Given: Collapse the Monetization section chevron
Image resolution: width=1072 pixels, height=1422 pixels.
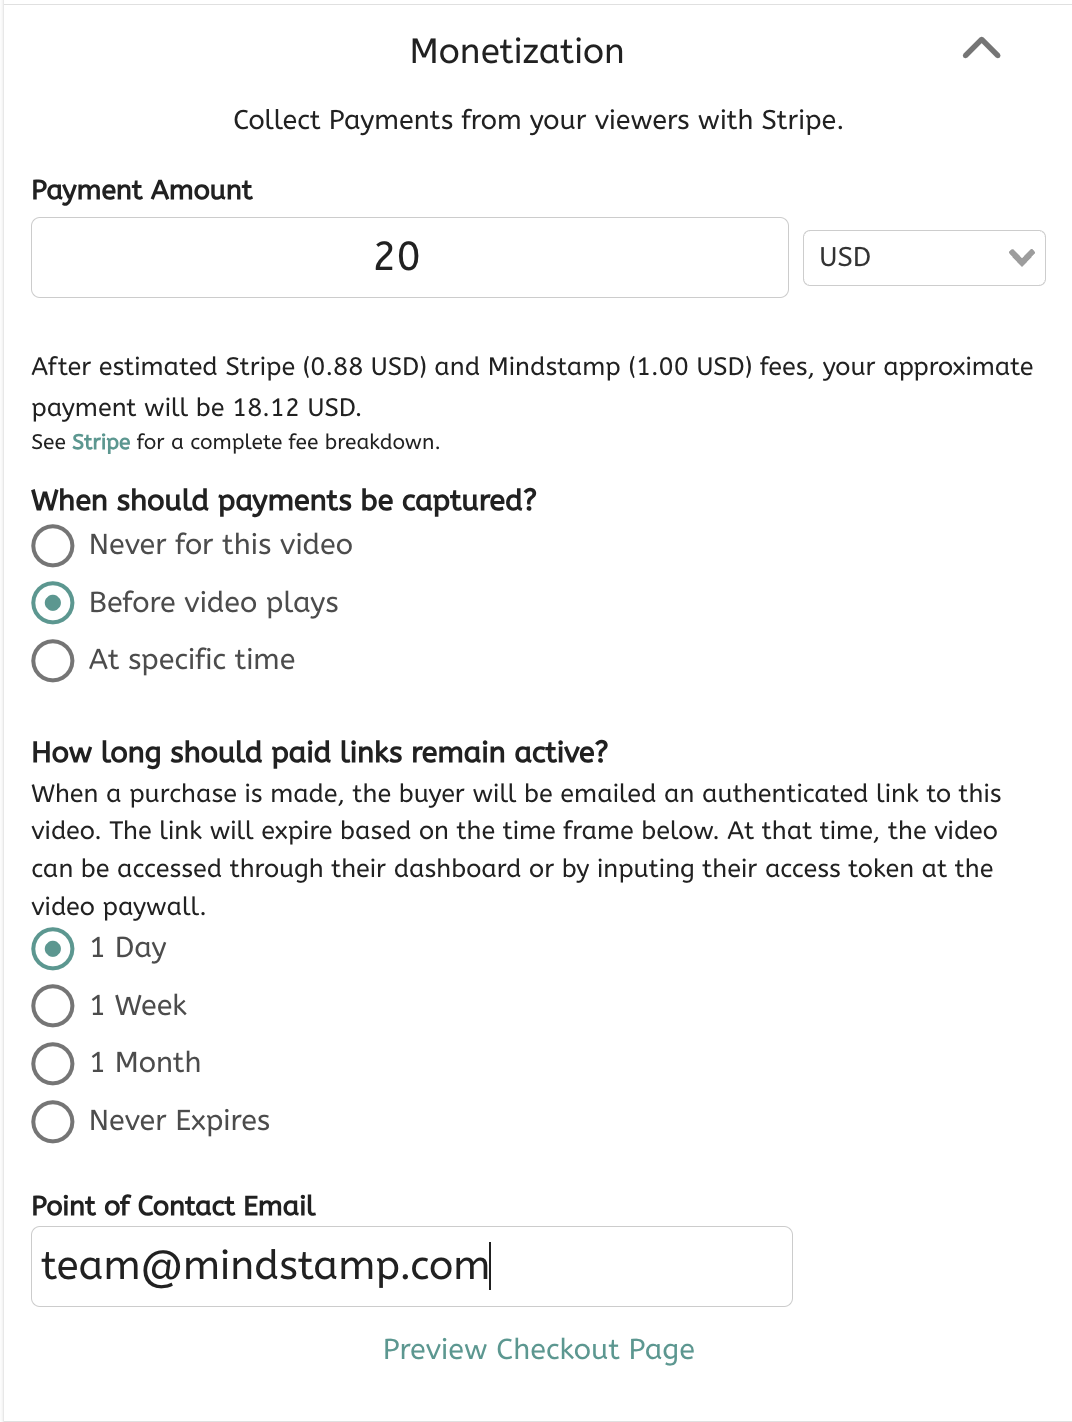Looking at the screenshot, I should click(x=981, y=48).
